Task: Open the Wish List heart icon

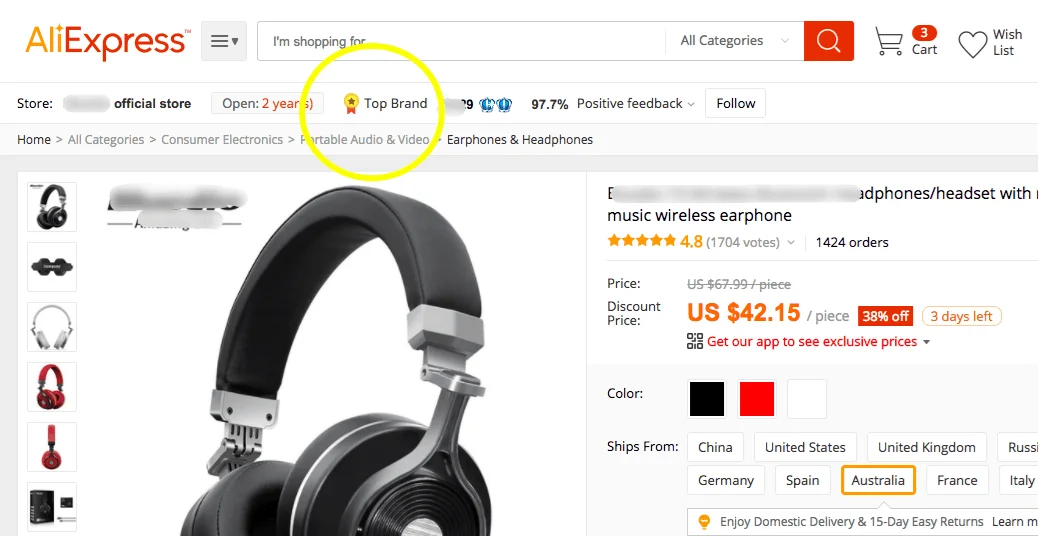Action: 973,44
